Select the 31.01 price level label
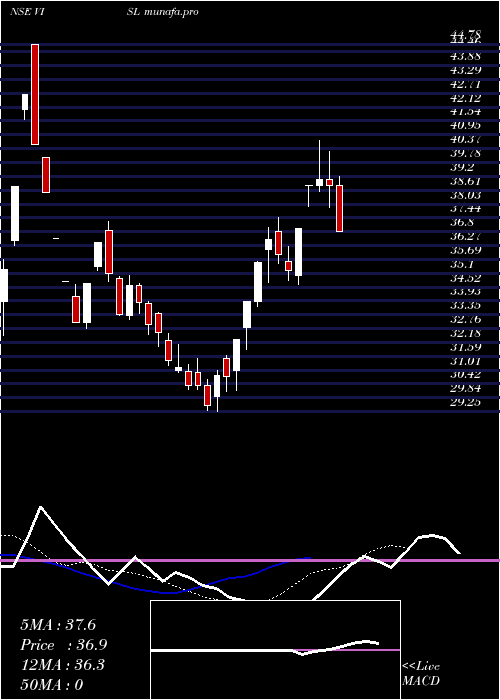Viewport: 500px width, 700px height. [x=465, y=361]
